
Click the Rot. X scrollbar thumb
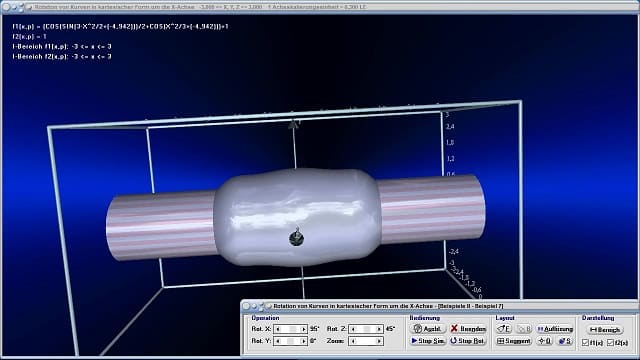(x=292, y=329)
